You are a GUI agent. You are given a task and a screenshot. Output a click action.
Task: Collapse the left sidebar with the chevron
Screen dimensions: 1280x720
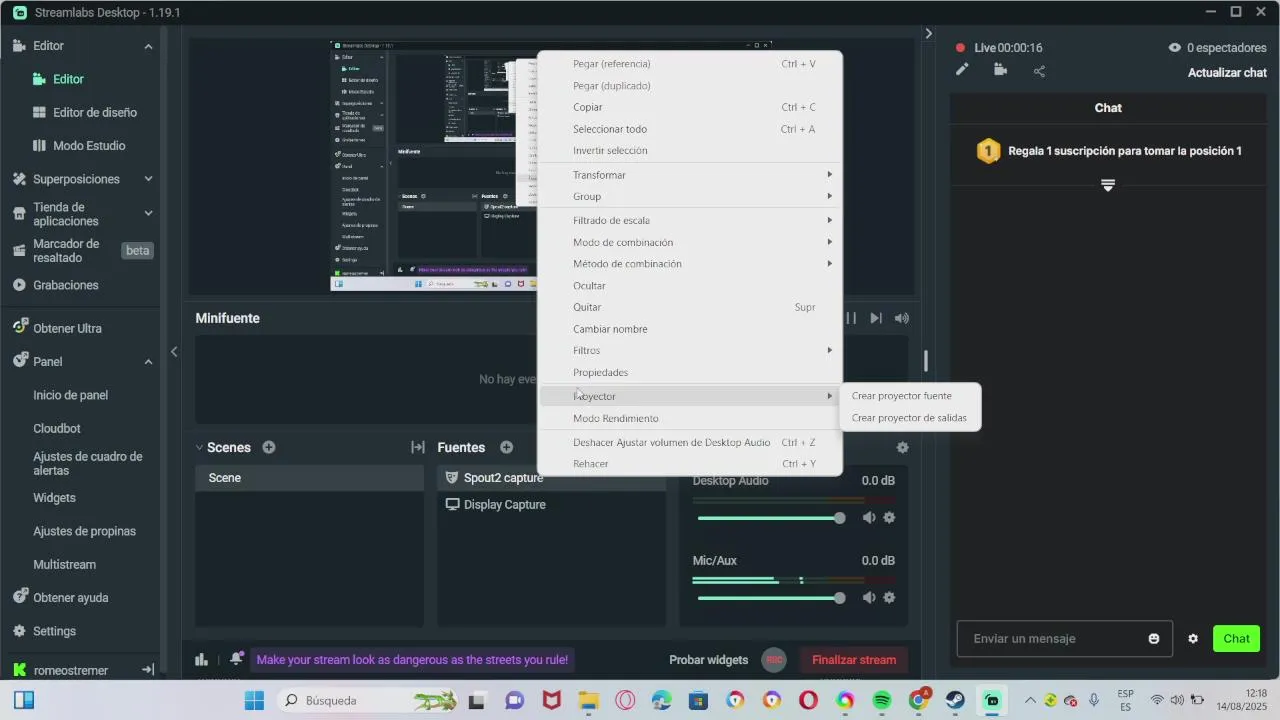click(x=174, y=351)
